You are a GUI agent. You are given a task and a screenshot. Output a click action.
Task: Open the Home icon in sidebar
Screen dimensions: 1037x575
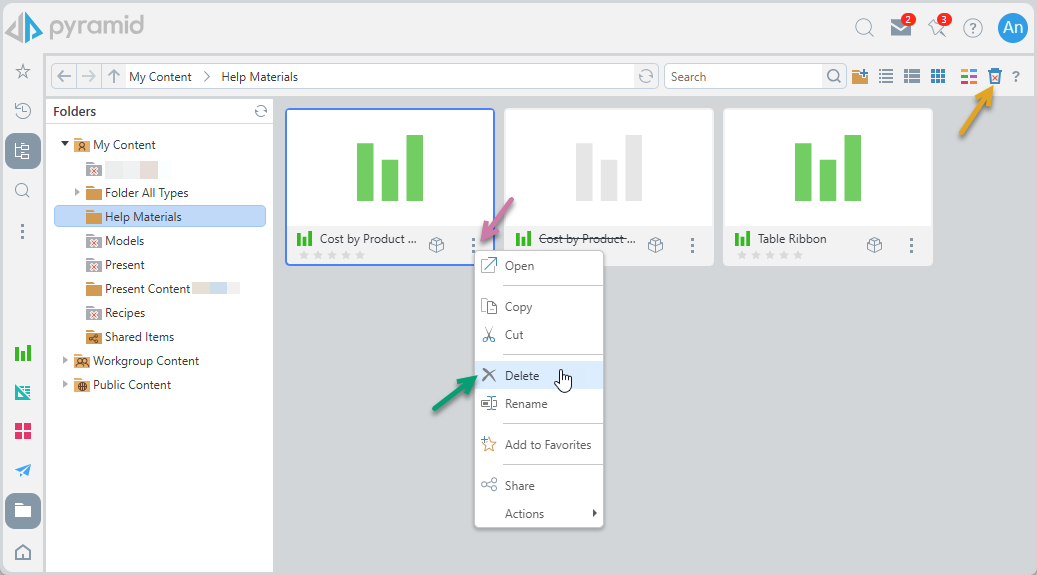(x=23, y=552)
